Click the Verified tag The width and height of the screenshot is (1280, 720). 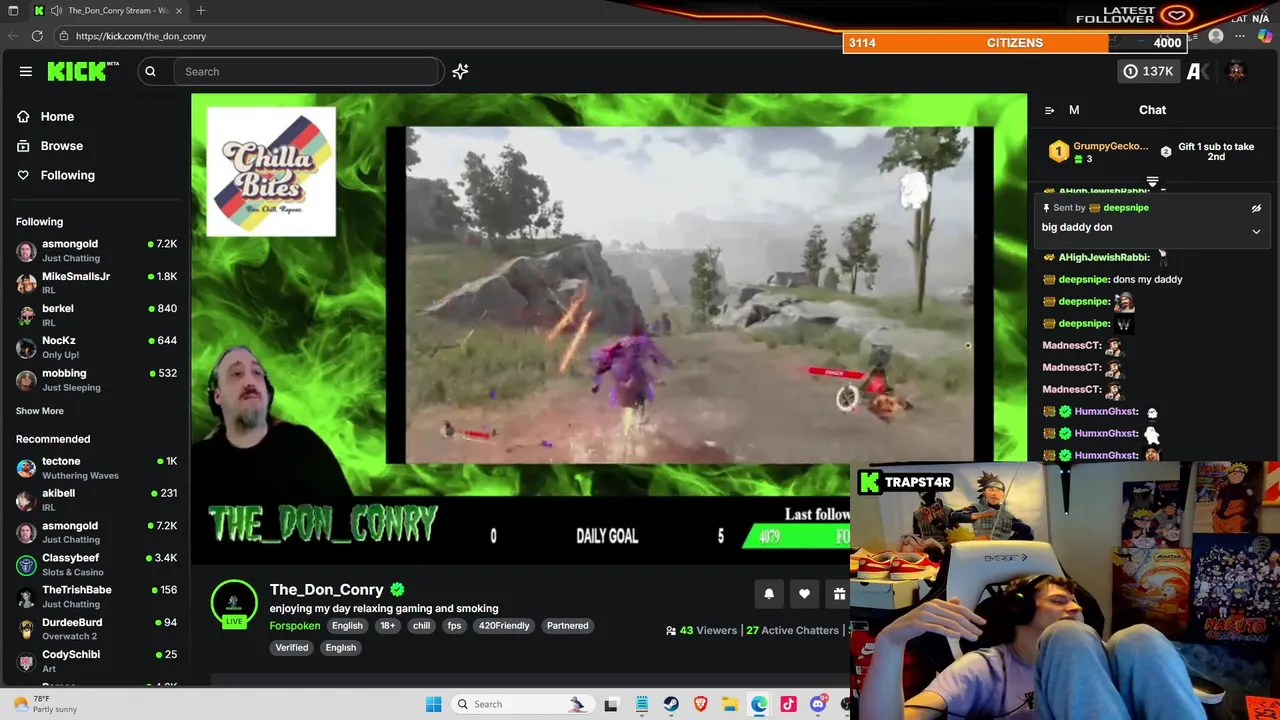tap(292, 648)
